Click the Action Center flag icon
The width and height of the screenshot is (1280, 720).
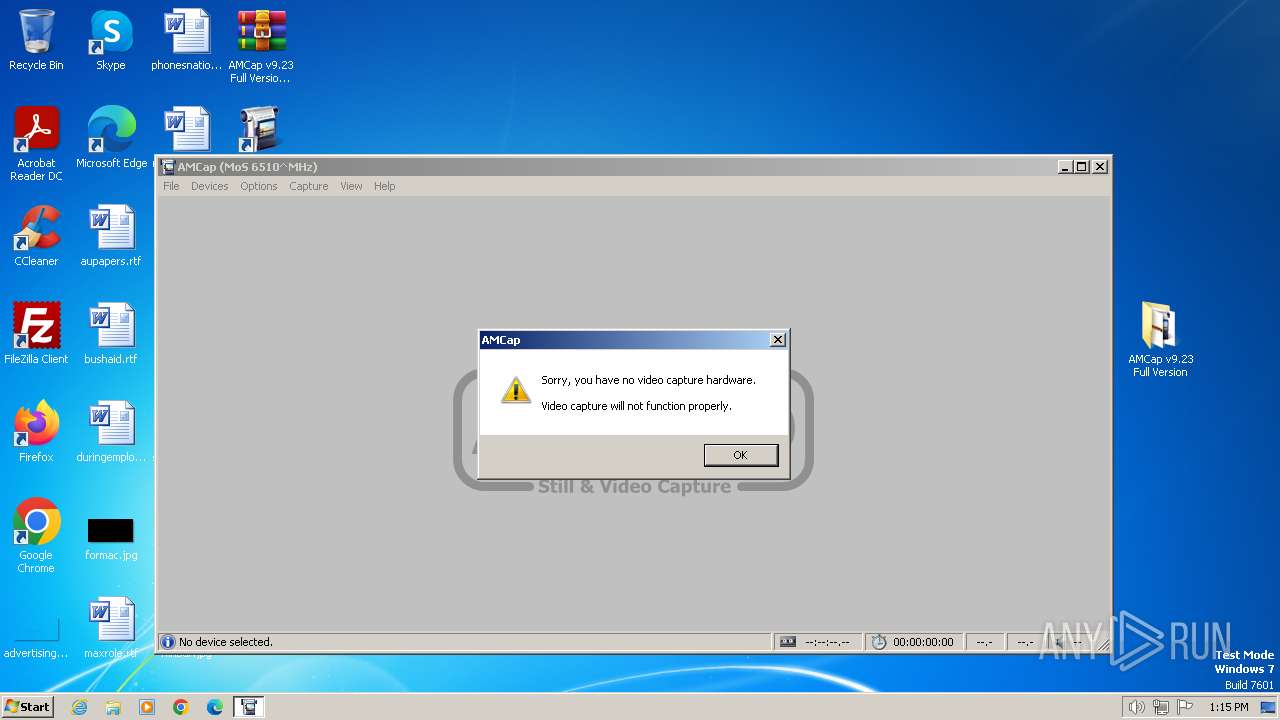(x=1185, y=707)
